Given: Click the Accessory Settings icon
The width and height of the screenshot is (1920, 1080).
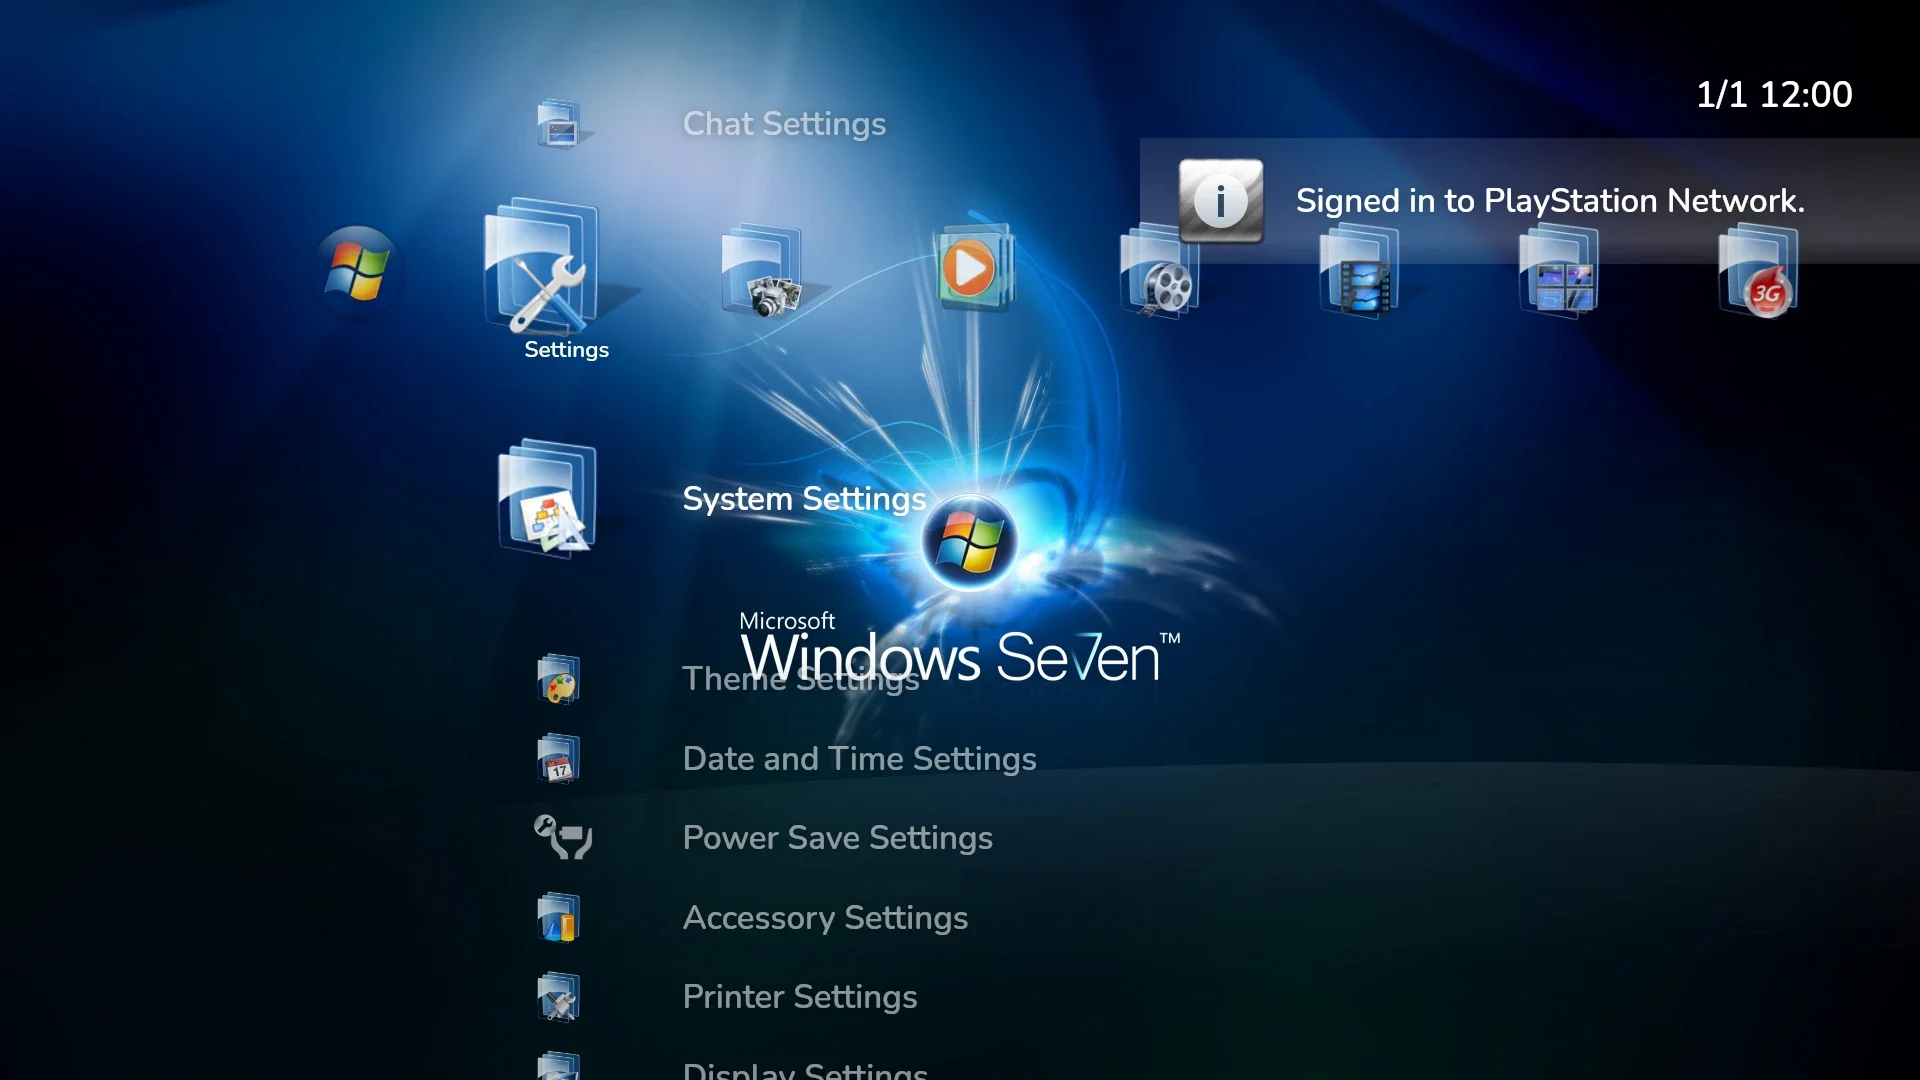Looking at the screenshot, I should (559, 917).
